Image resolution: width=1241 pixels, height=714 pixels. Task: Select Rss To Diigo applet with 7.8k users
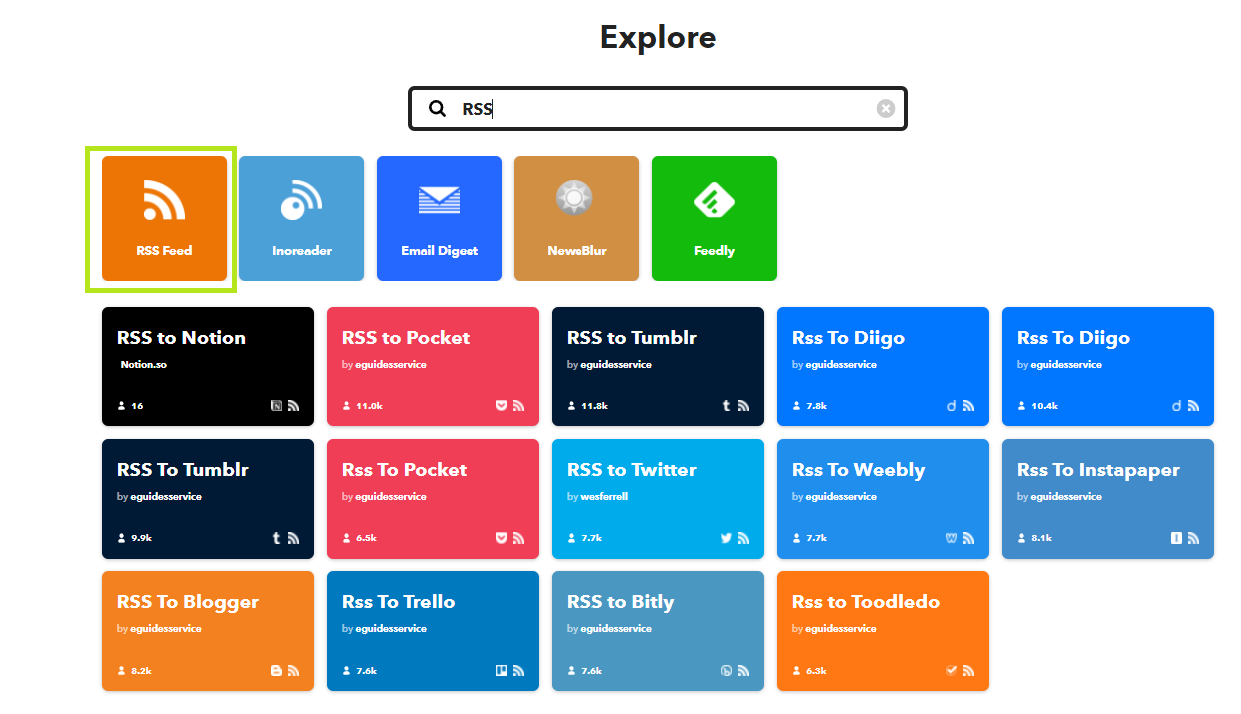(x=883, y=366)
